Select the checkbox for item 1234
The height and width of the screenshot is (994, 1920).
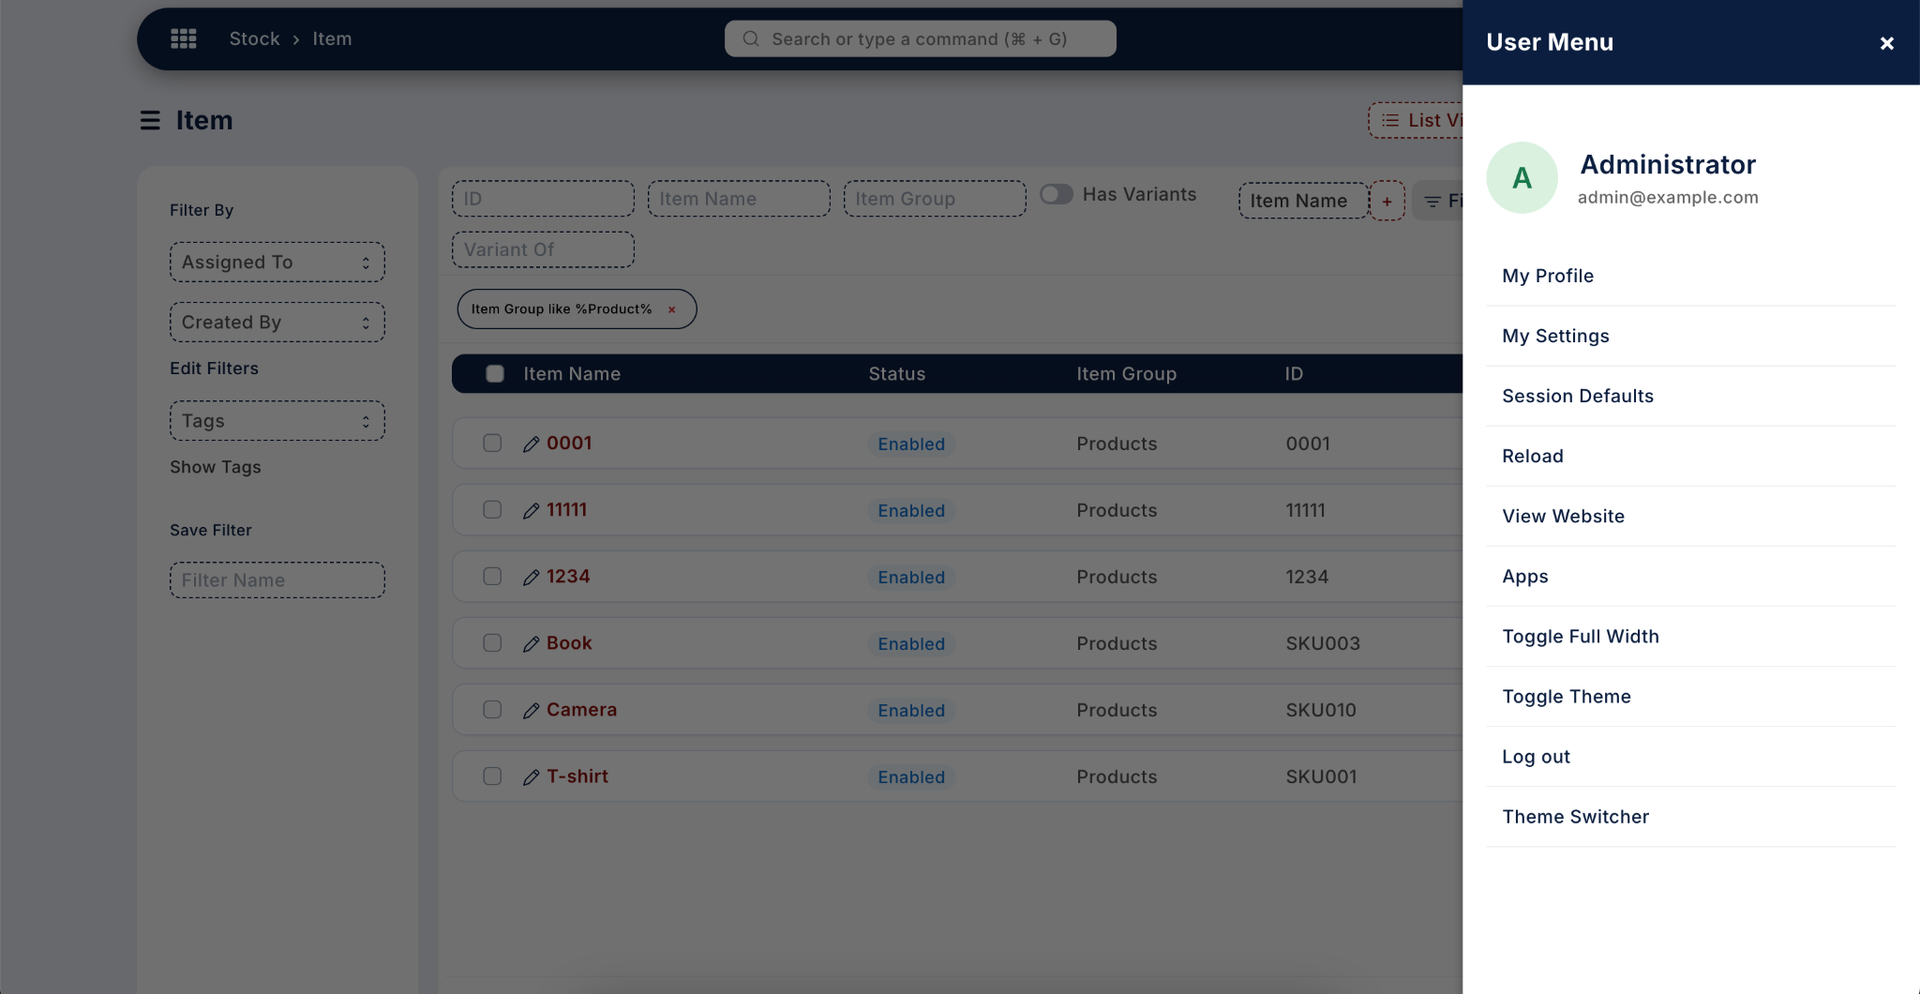click(492, 576)
